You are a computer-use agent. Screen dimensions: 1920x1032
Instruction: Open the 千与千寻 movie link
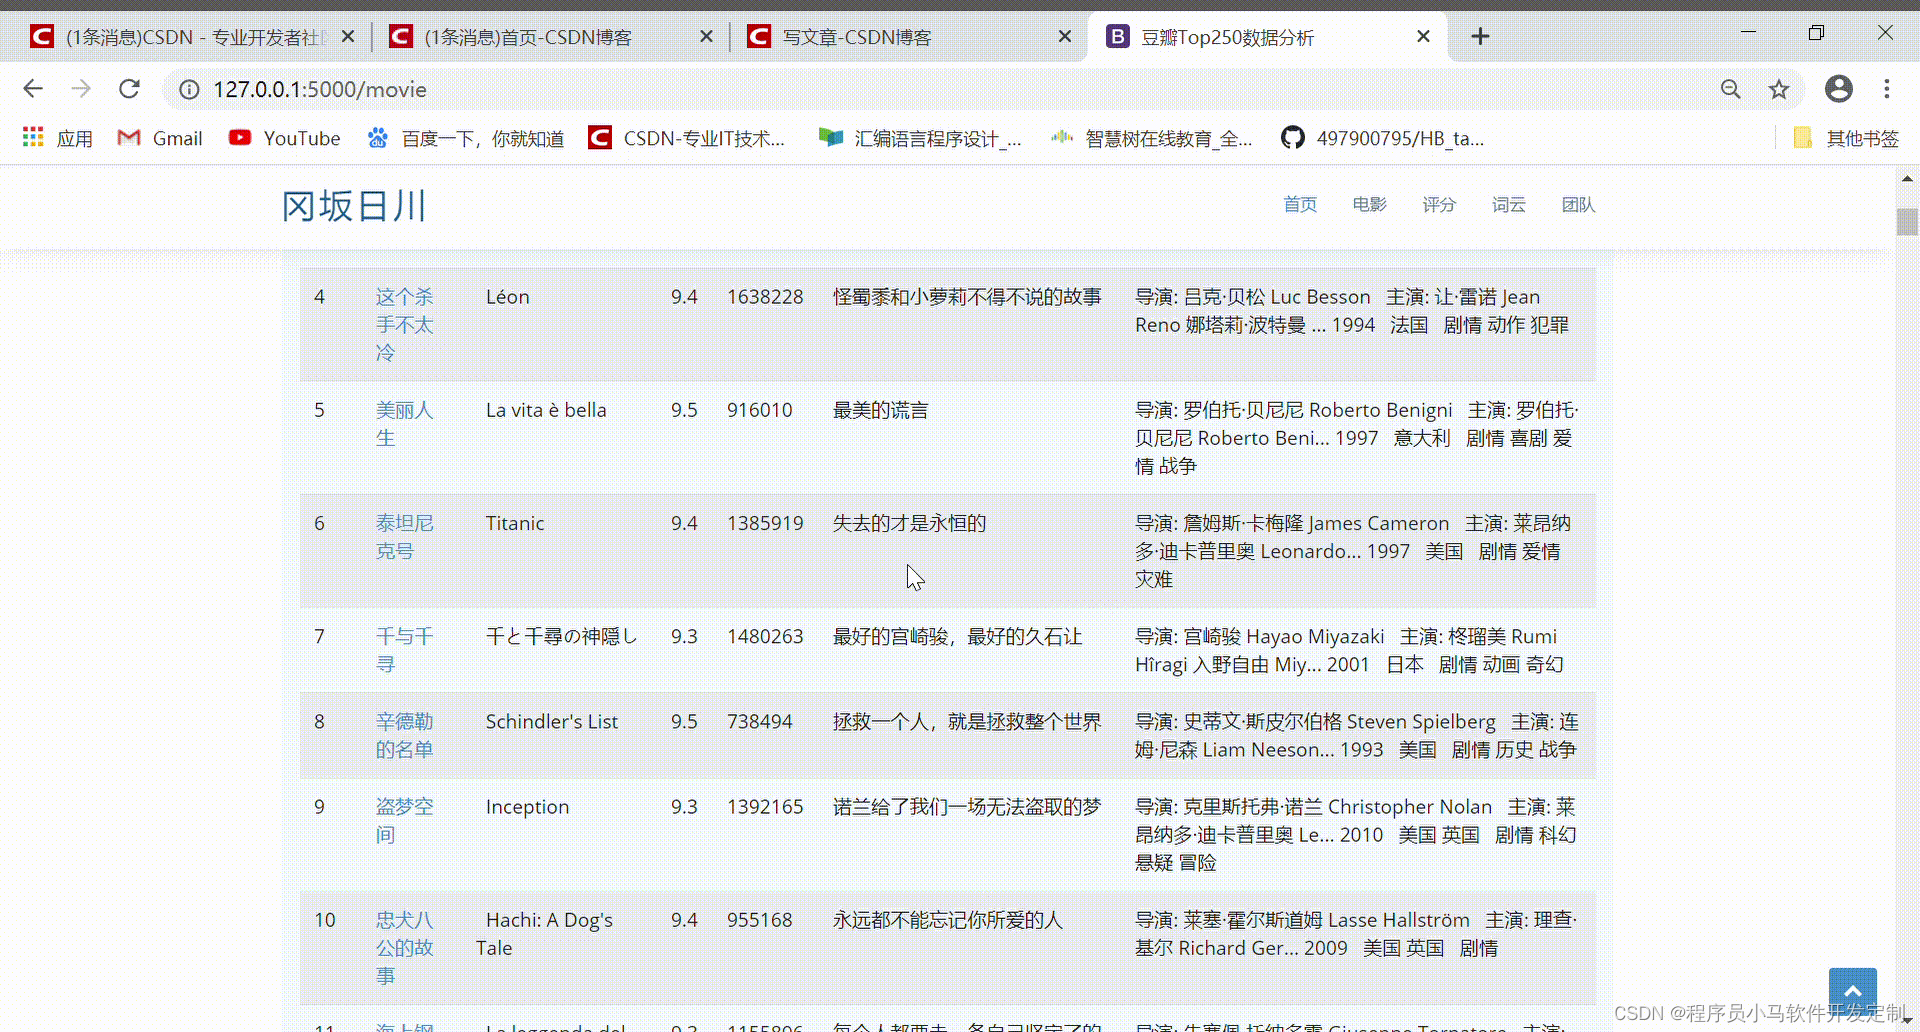click(x=404, y=650)
